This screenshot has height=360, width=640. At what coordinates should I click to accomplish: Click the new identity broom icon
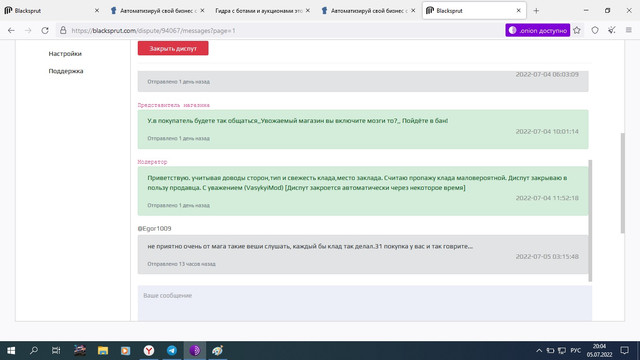click(x=611, y=30)
